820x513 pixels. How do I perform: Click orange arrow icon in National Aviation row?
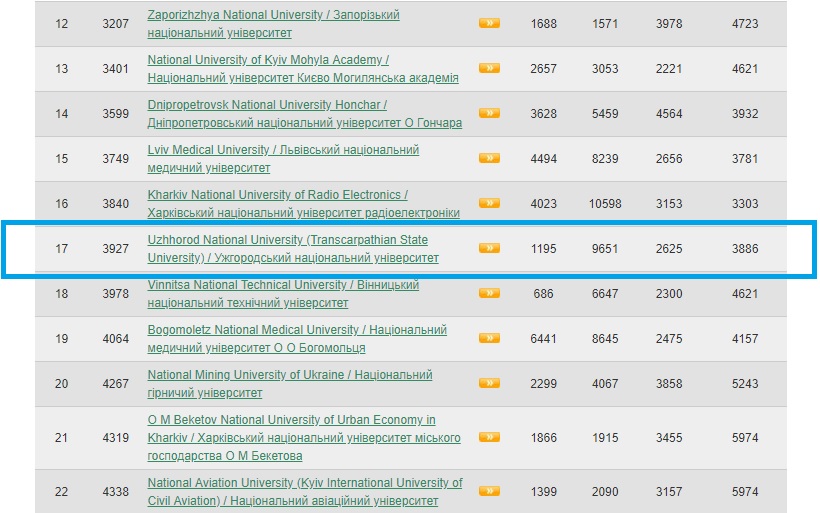tap(489, 491)
